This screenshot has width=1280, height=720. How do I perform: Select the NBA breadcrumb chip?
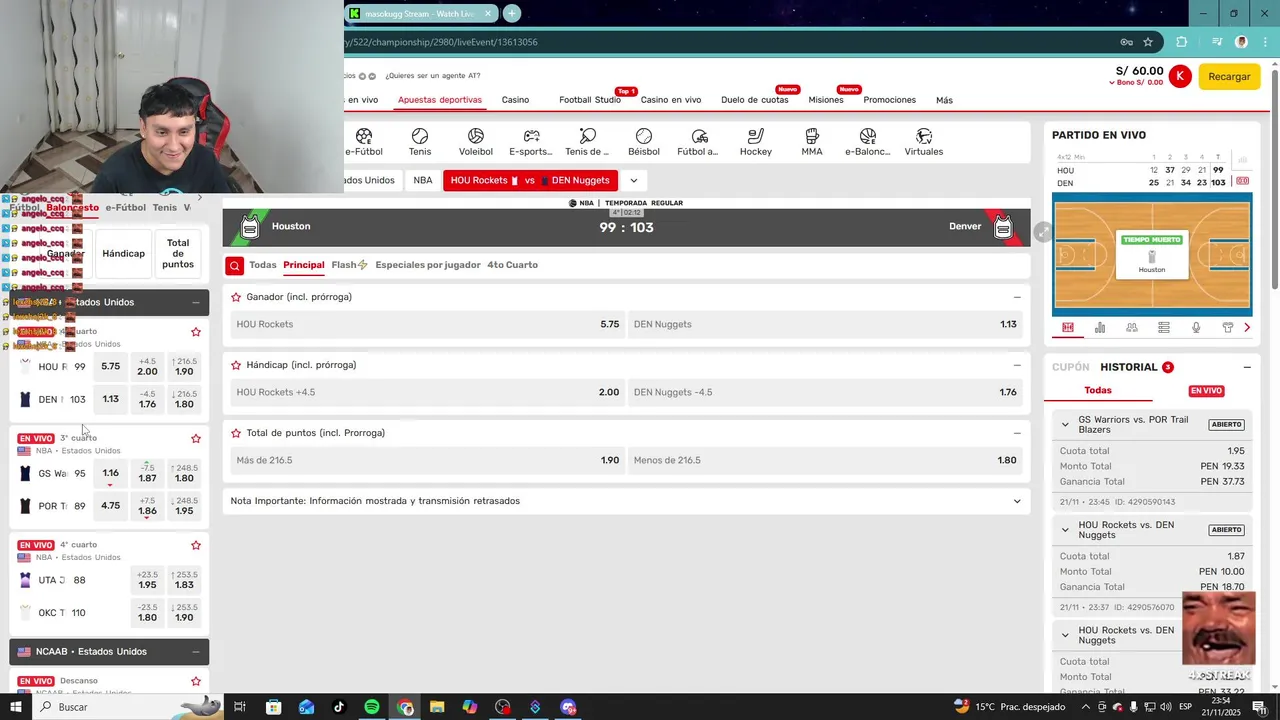tap(423, 180)
